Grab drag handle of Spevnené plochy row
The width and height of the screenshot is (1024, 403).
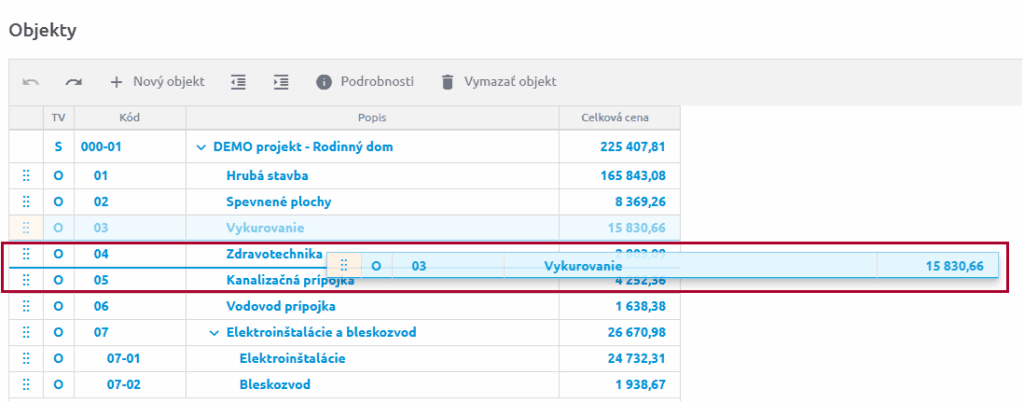point(26,202)
